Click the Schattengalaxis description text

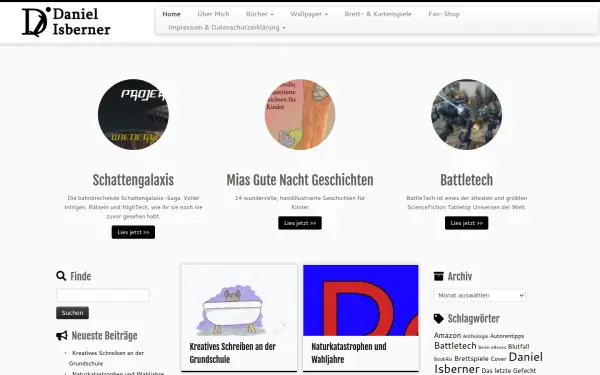[133, 207]
